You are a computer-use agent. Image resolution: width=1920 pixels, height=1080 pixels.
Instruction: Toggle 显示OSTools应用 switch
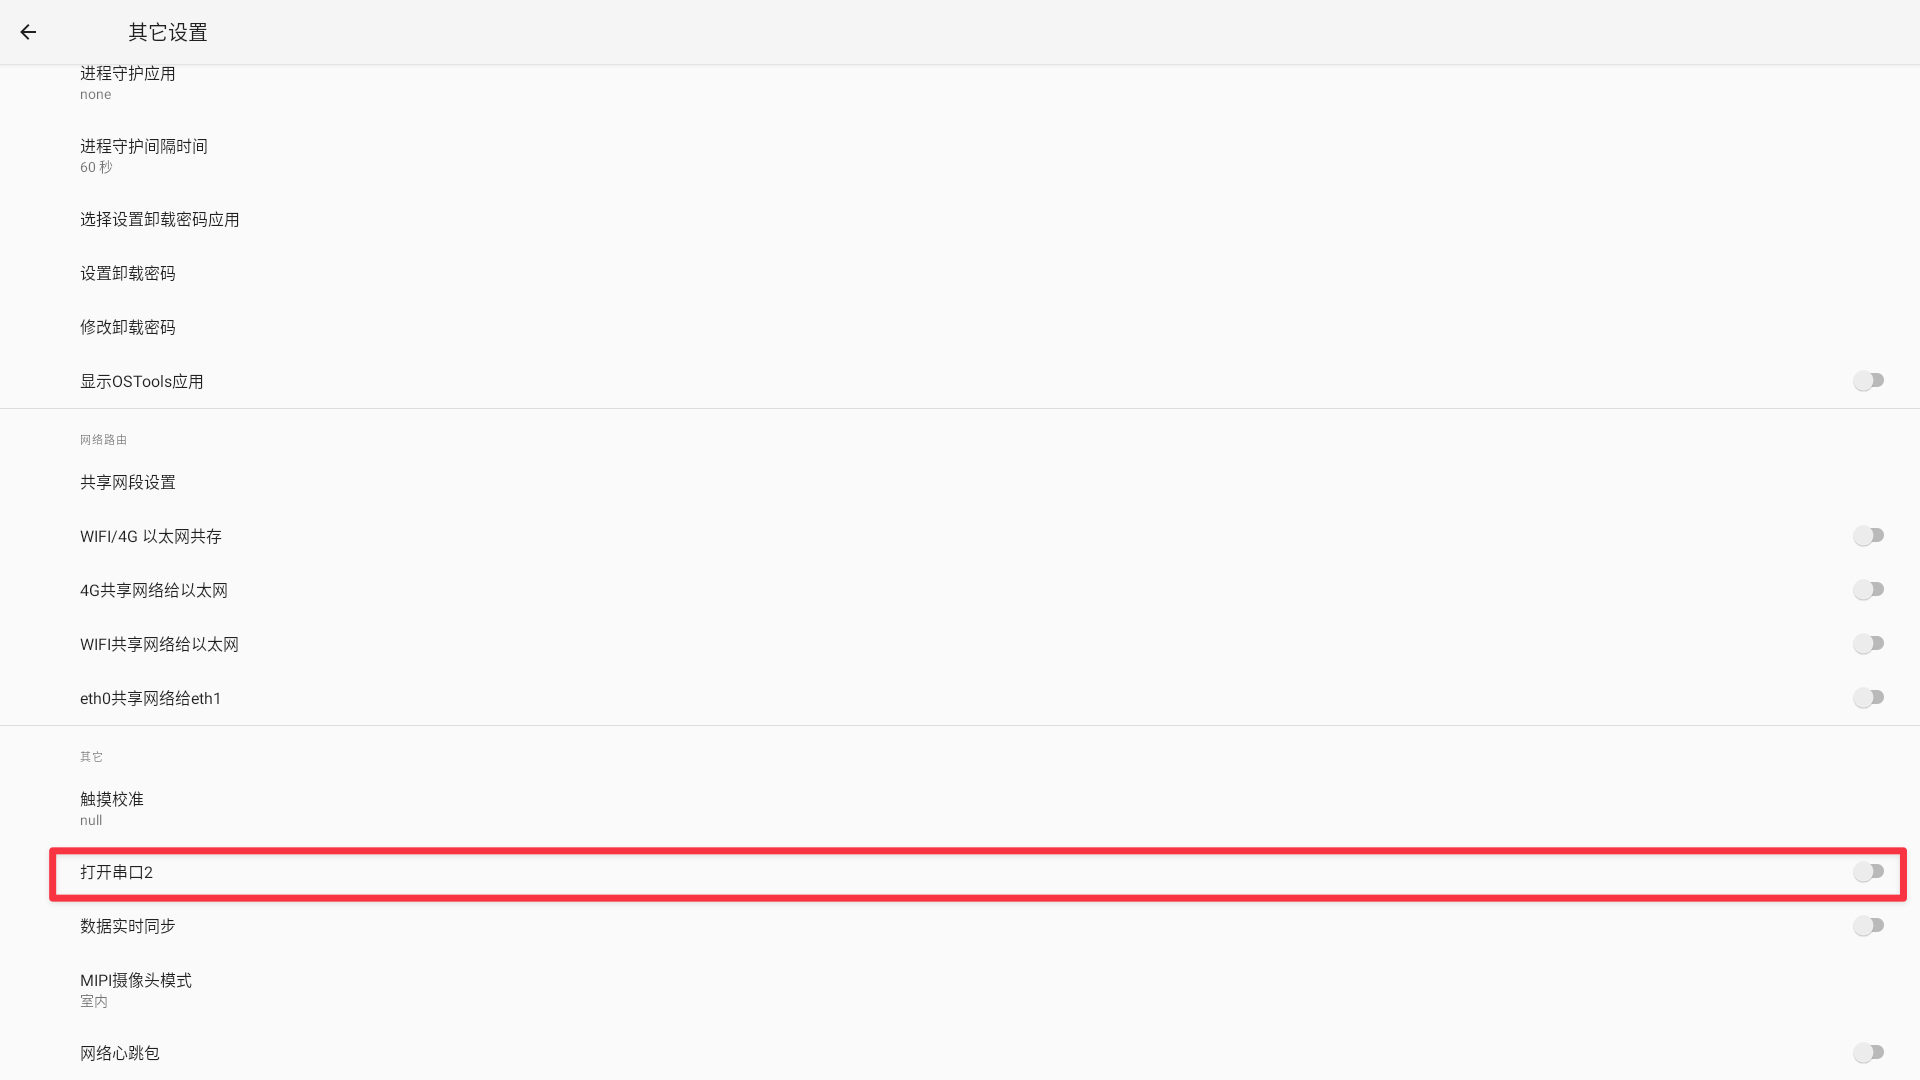1868,381
